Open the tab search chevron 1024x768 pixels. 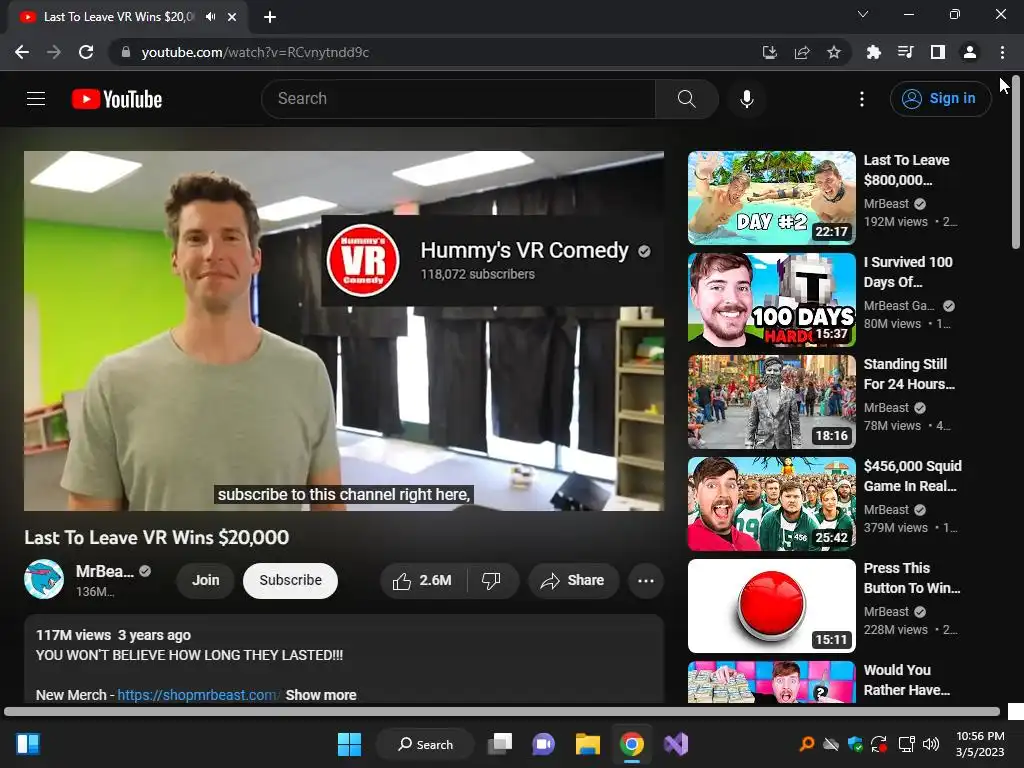click(x=863, y=14)
